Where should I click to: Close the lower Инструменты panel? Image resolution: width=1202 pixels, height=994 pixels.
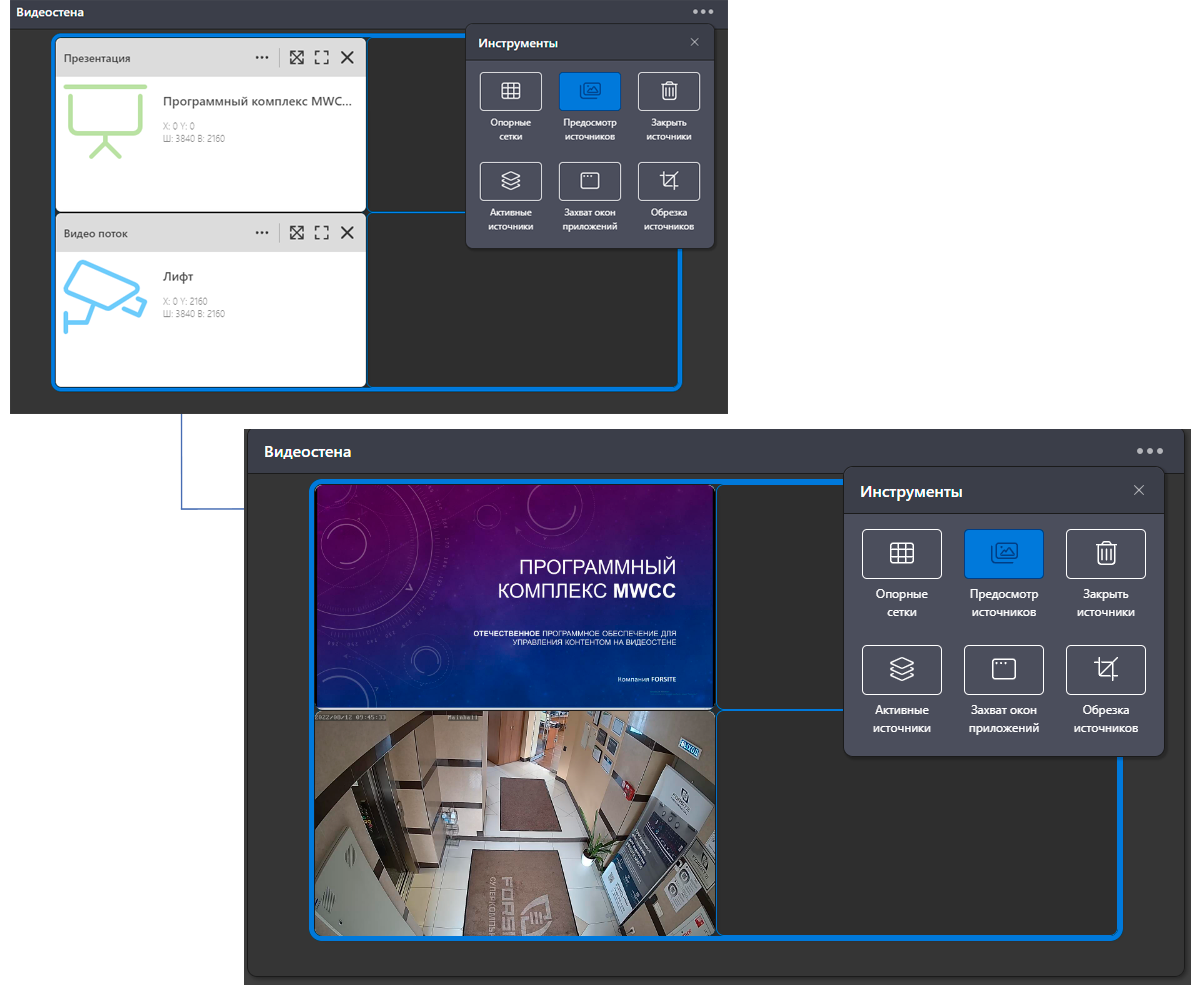point(1138,490)
